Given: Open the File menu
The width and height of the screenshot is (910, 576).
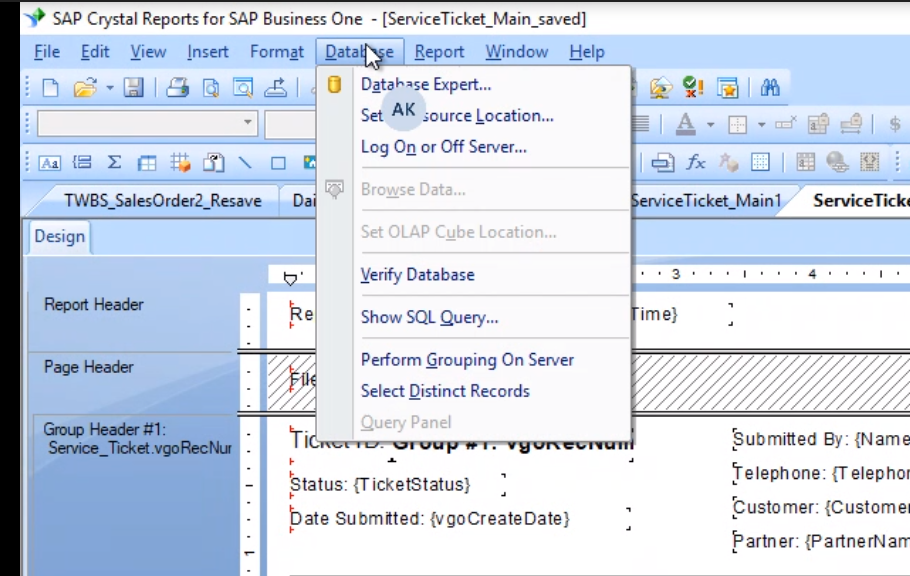Looking at the screenshot, I should 47,52.
